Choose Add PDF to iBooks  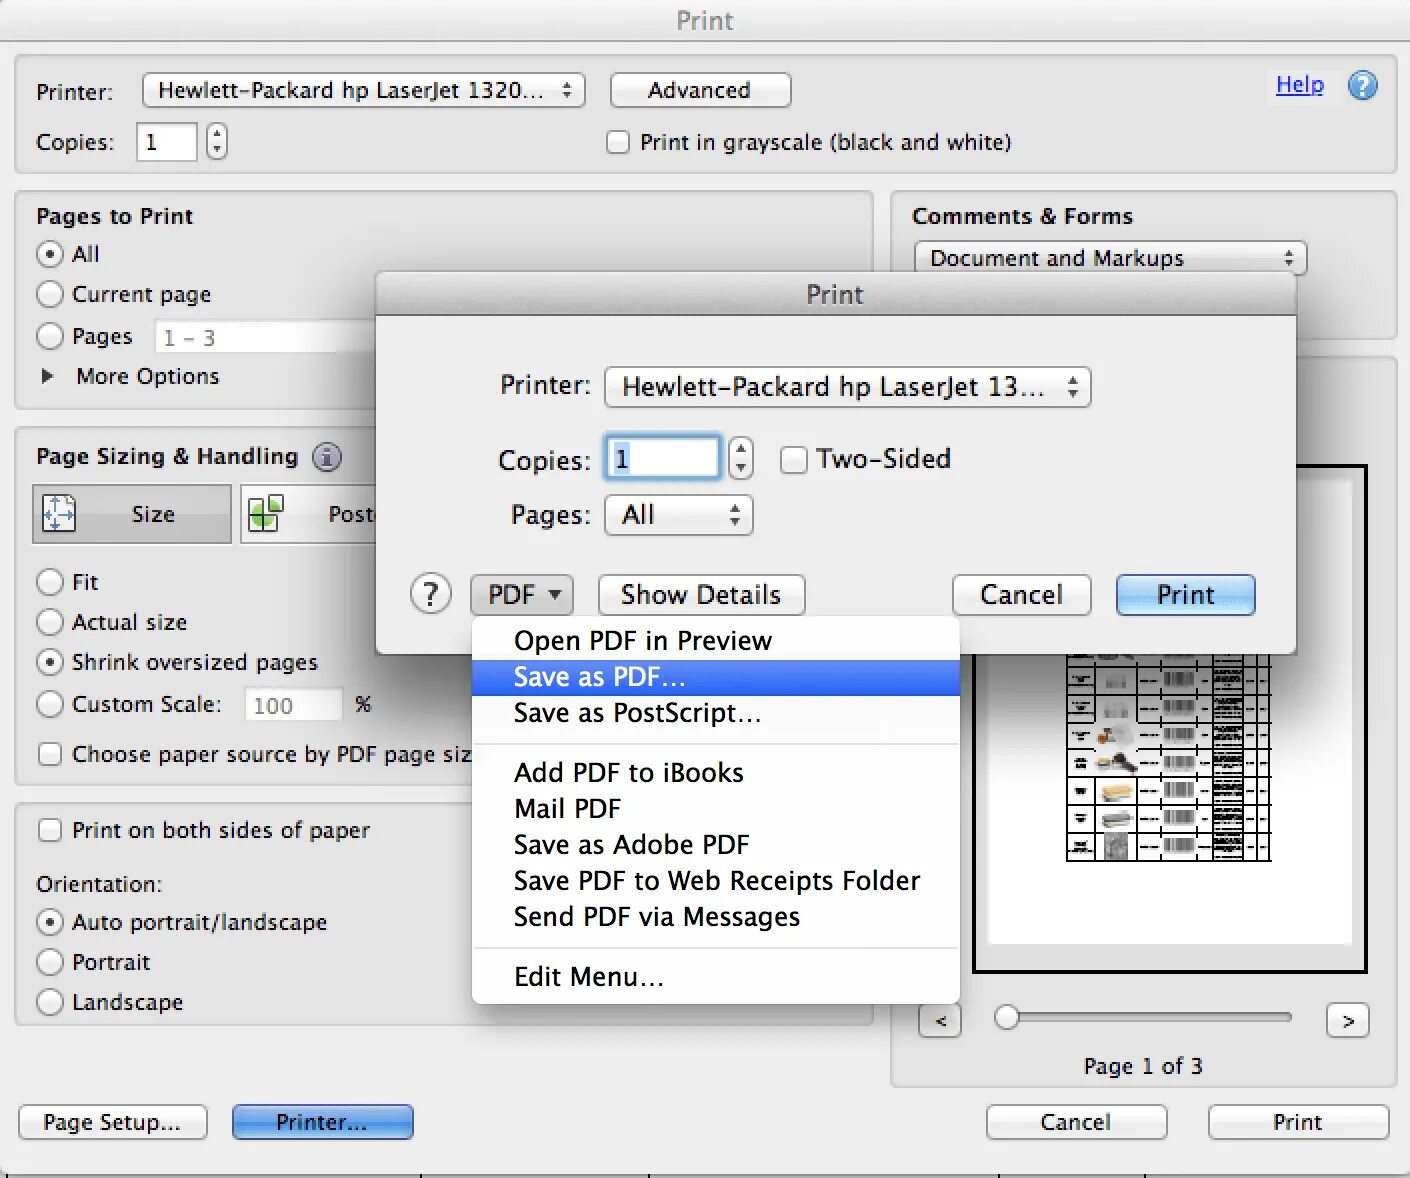715,773
